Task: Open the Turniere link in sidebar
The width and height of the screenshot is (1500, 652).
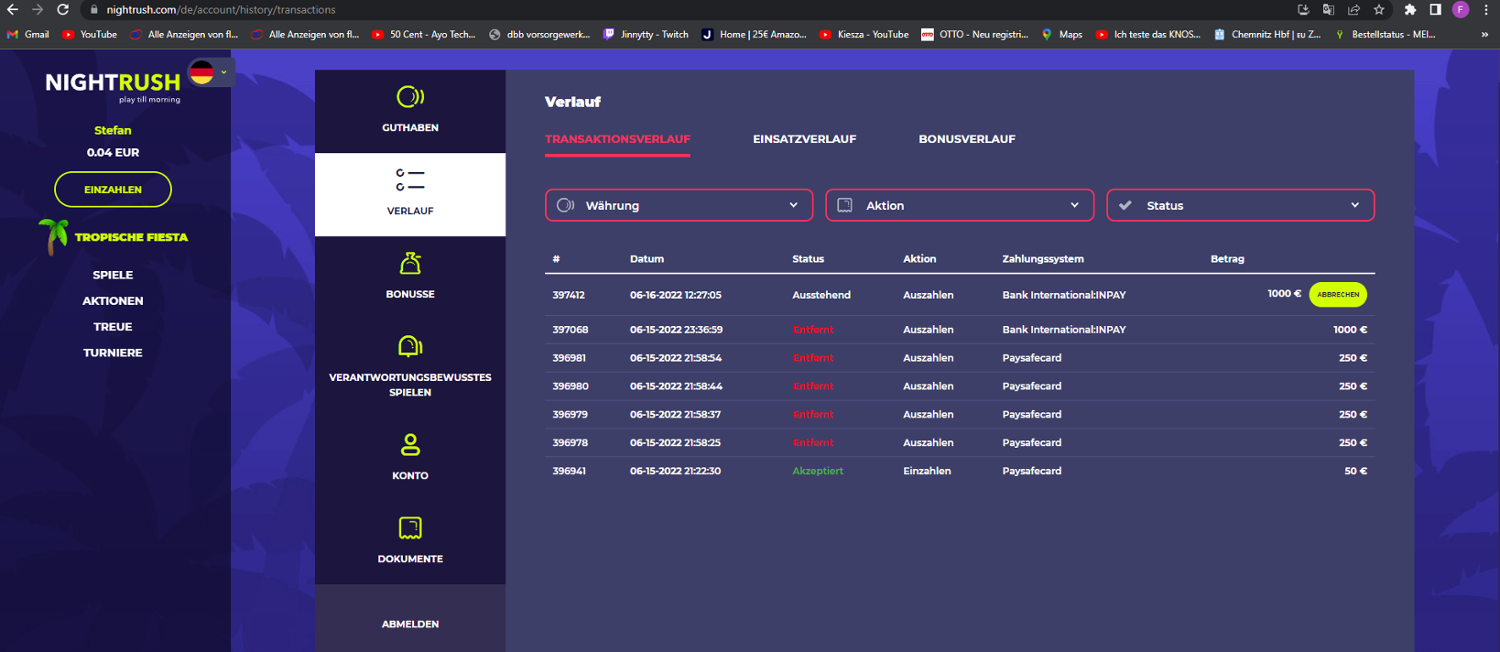Action: pyautogui.click(x=113, y=353)
